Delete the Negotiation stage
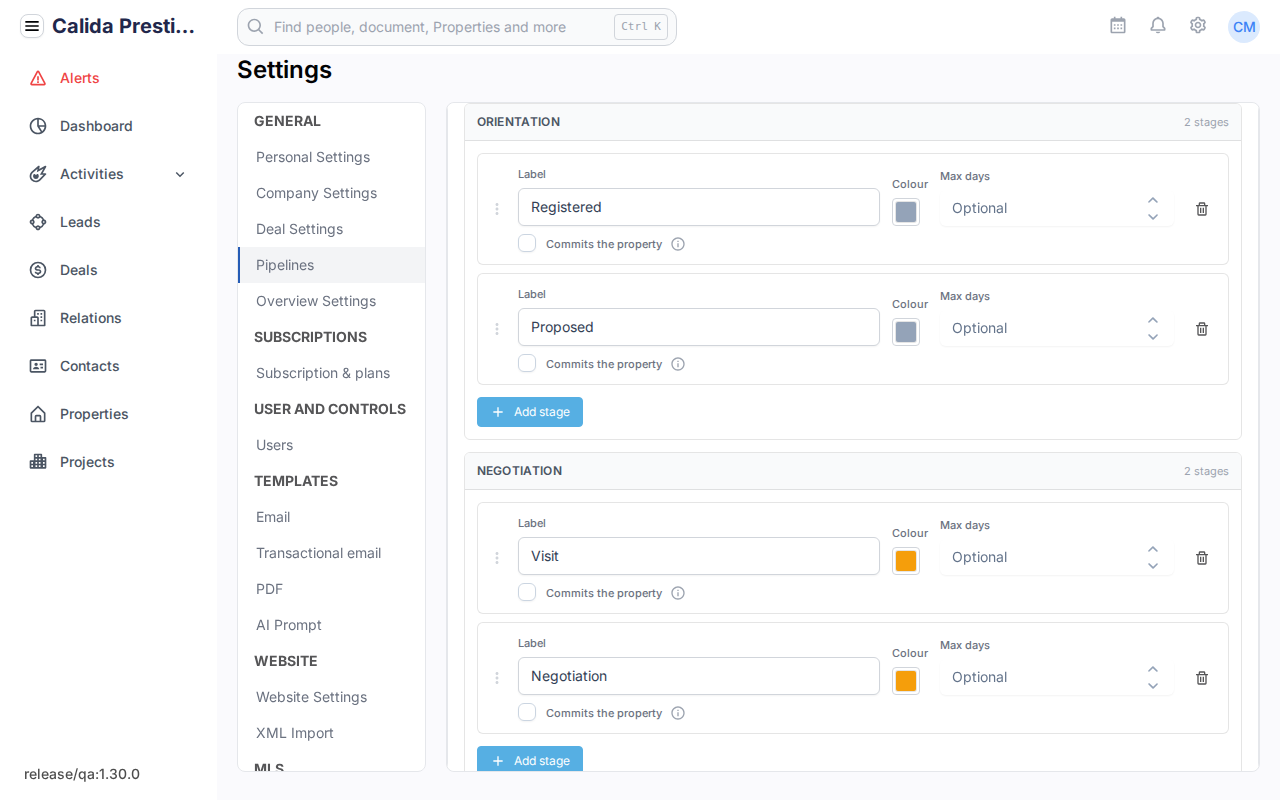This screenshot has height=800, width=1280. 1202,678
